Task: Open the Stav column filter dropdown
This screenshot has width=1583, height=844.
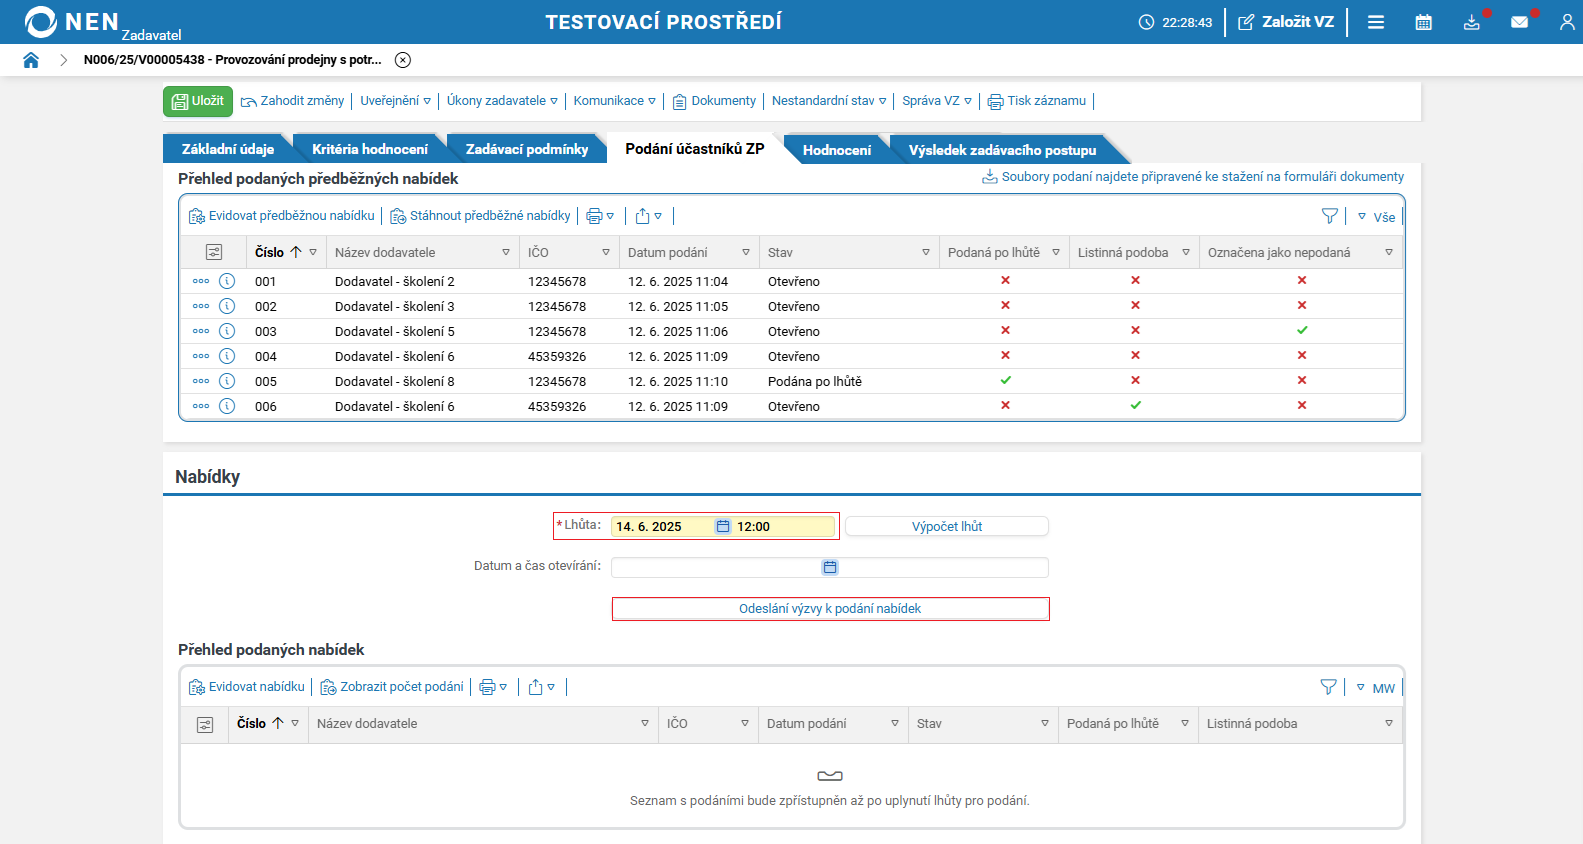Action: pyautogui.click(x=925, y=253)
